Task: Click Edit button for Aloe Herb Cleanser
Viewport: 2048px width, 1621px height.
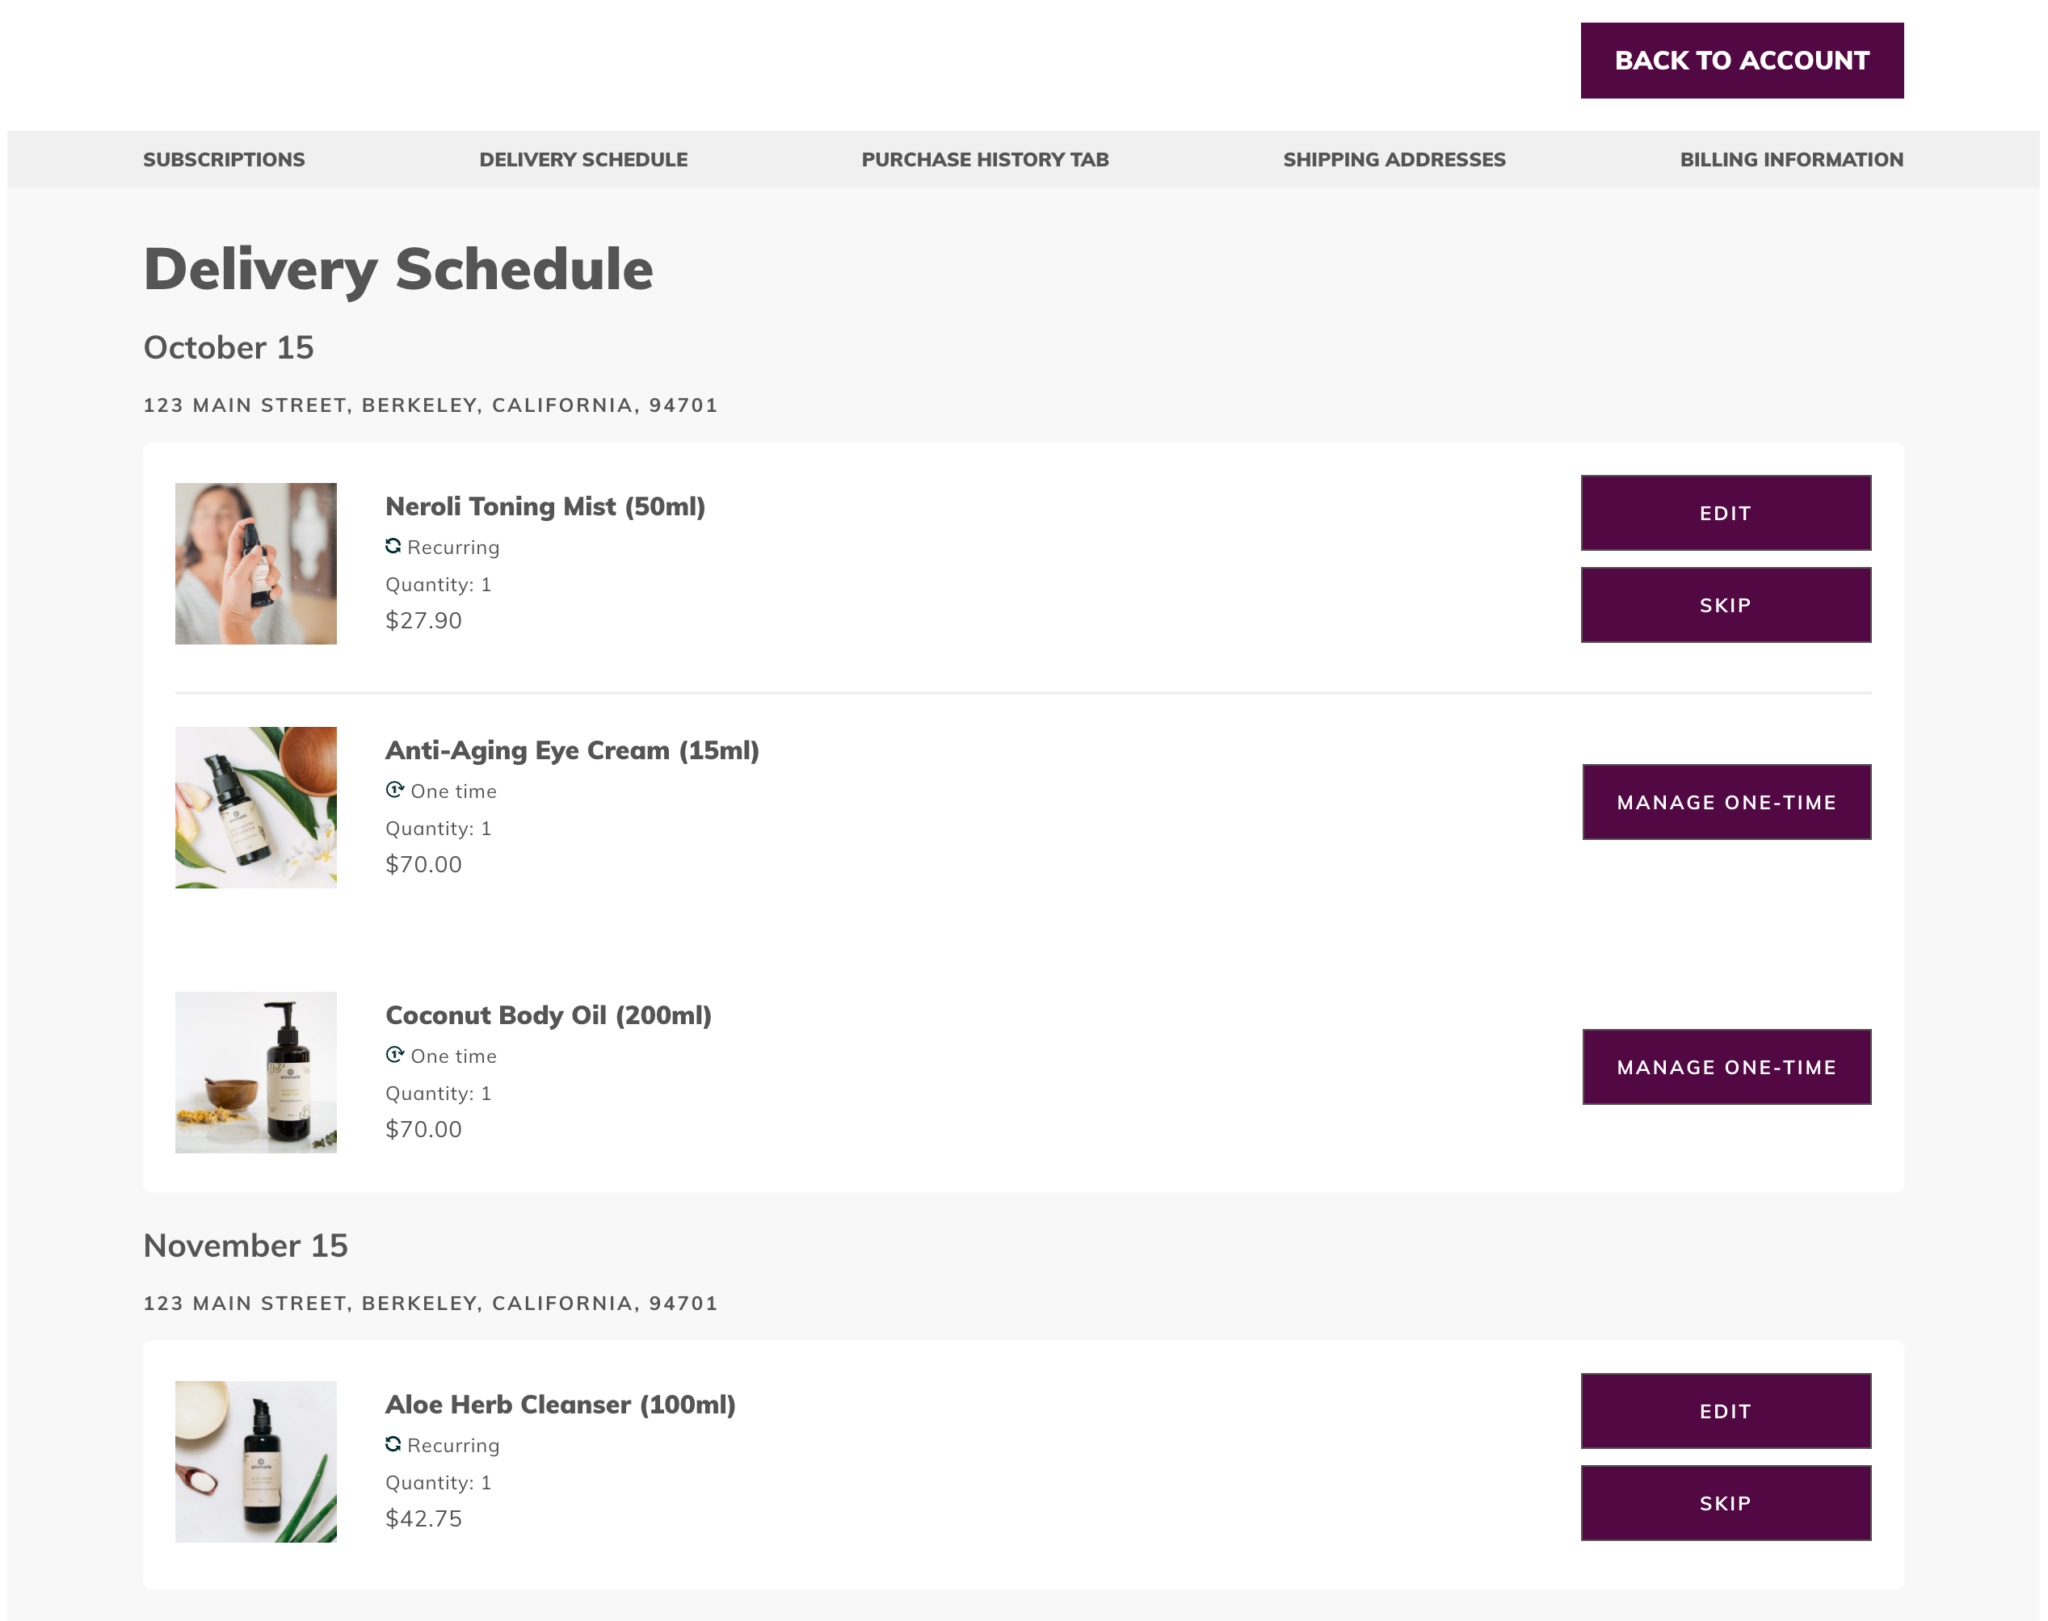Action: [1726, 1410]
